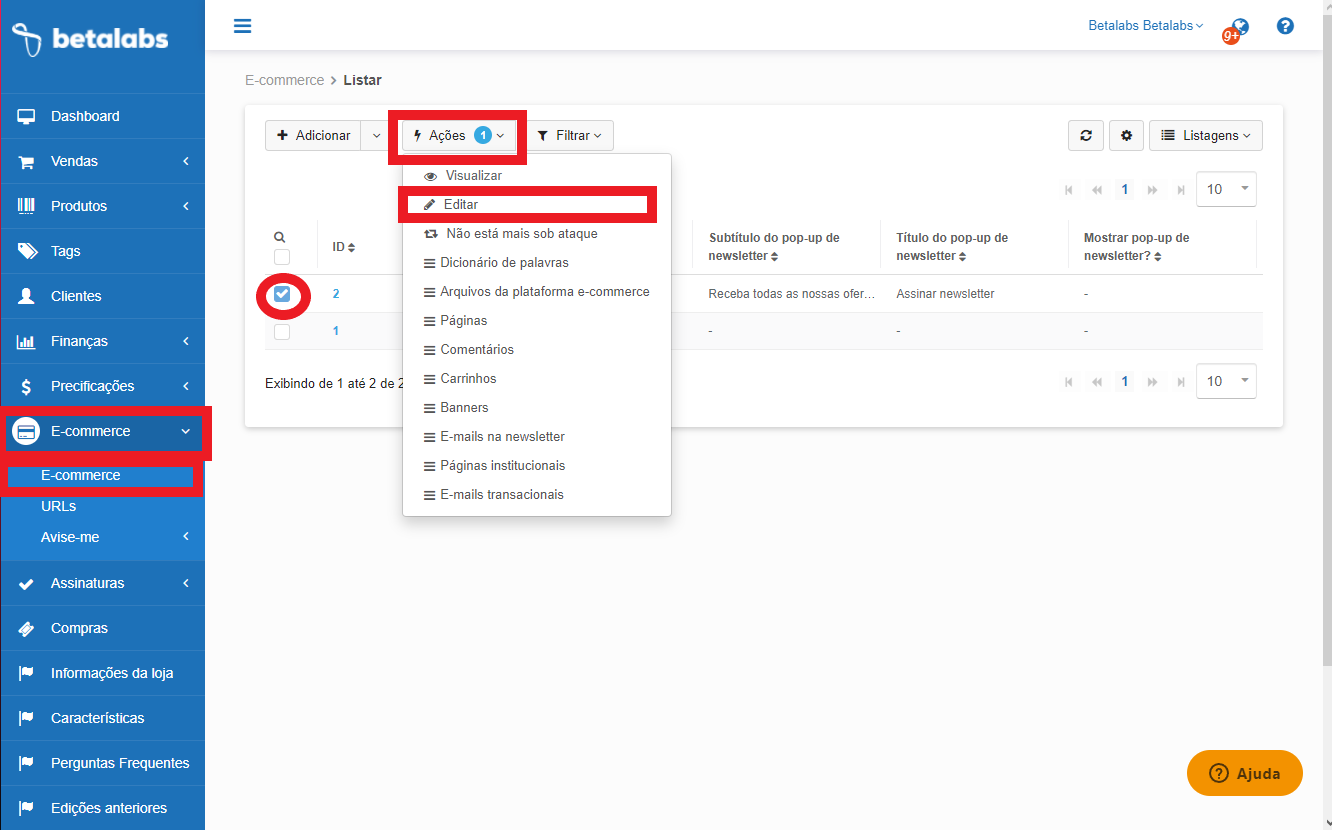Image resolution: width=1332 pixels, height=830 pixels.
Task: Toggle the select-all checkbox in table header
Action: tap(282, 257)
